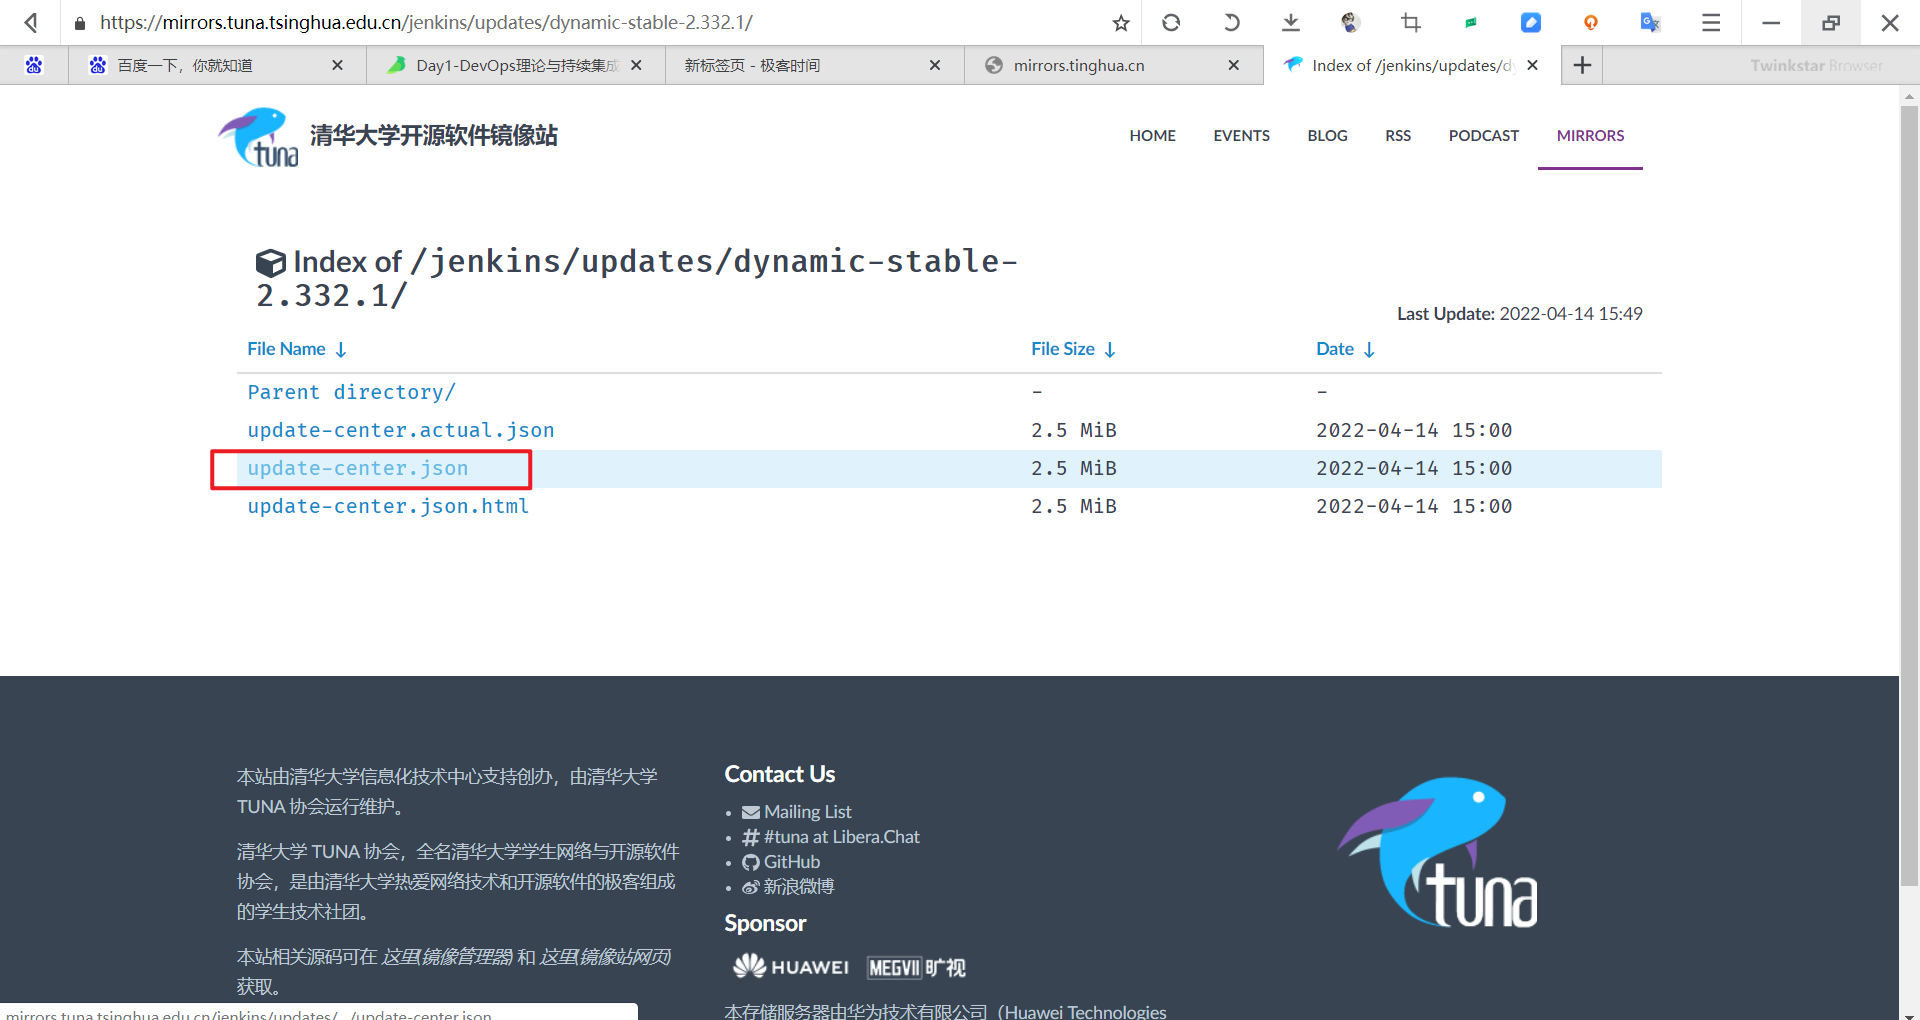Click the browser back arrow icon
This screenshot has width=1920, height=1020.
(32, 22)
